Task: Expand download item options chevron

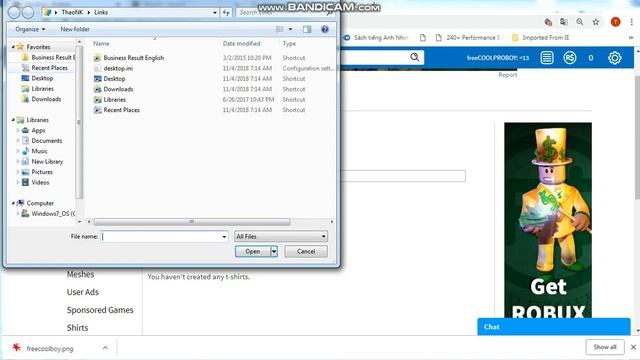Action: 105,348
